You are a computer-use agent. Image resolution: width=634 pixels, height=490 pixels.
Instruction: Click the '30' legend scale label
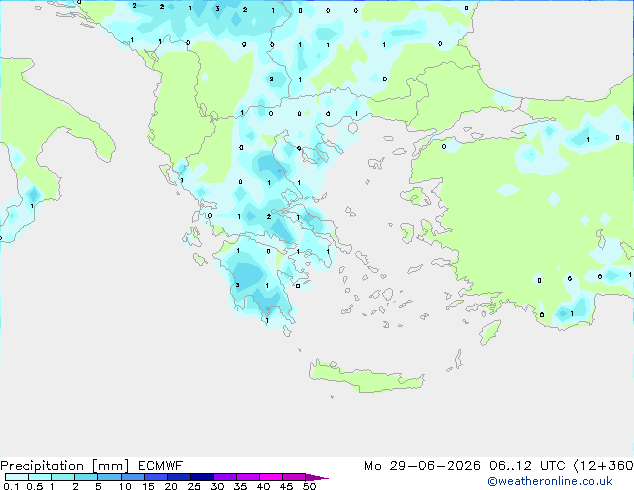point(217,486)
